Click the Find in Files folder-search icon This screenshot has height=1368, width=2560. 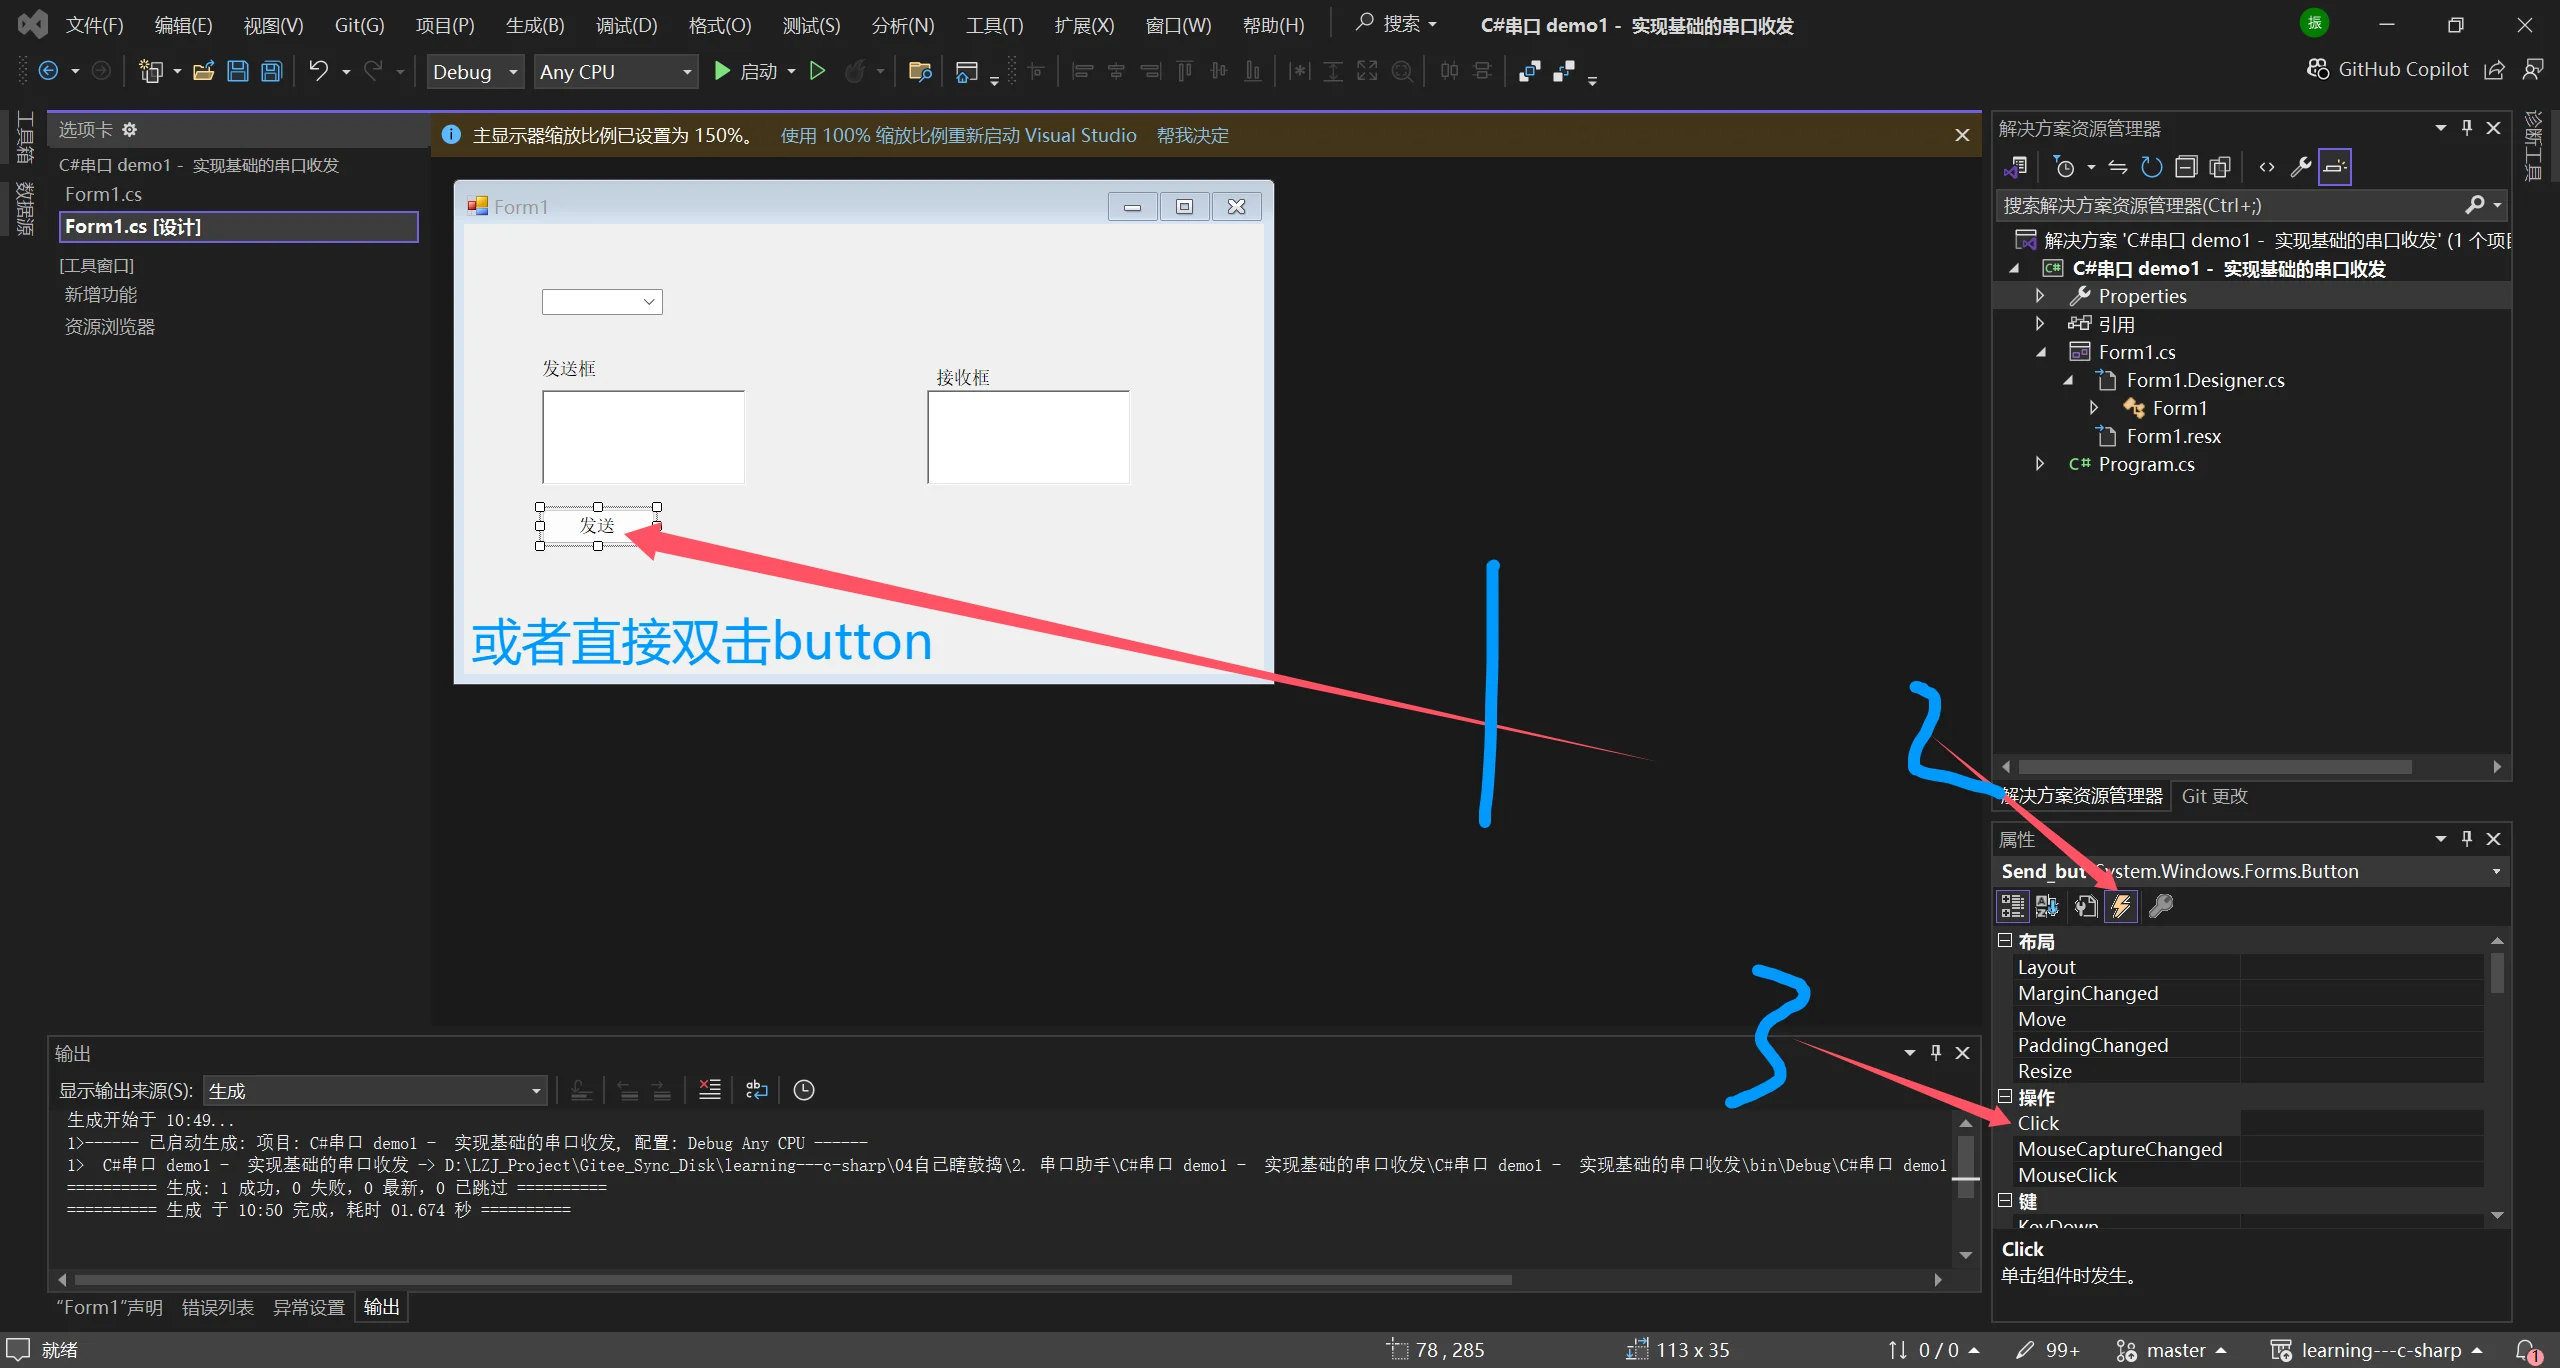(920, 71)
